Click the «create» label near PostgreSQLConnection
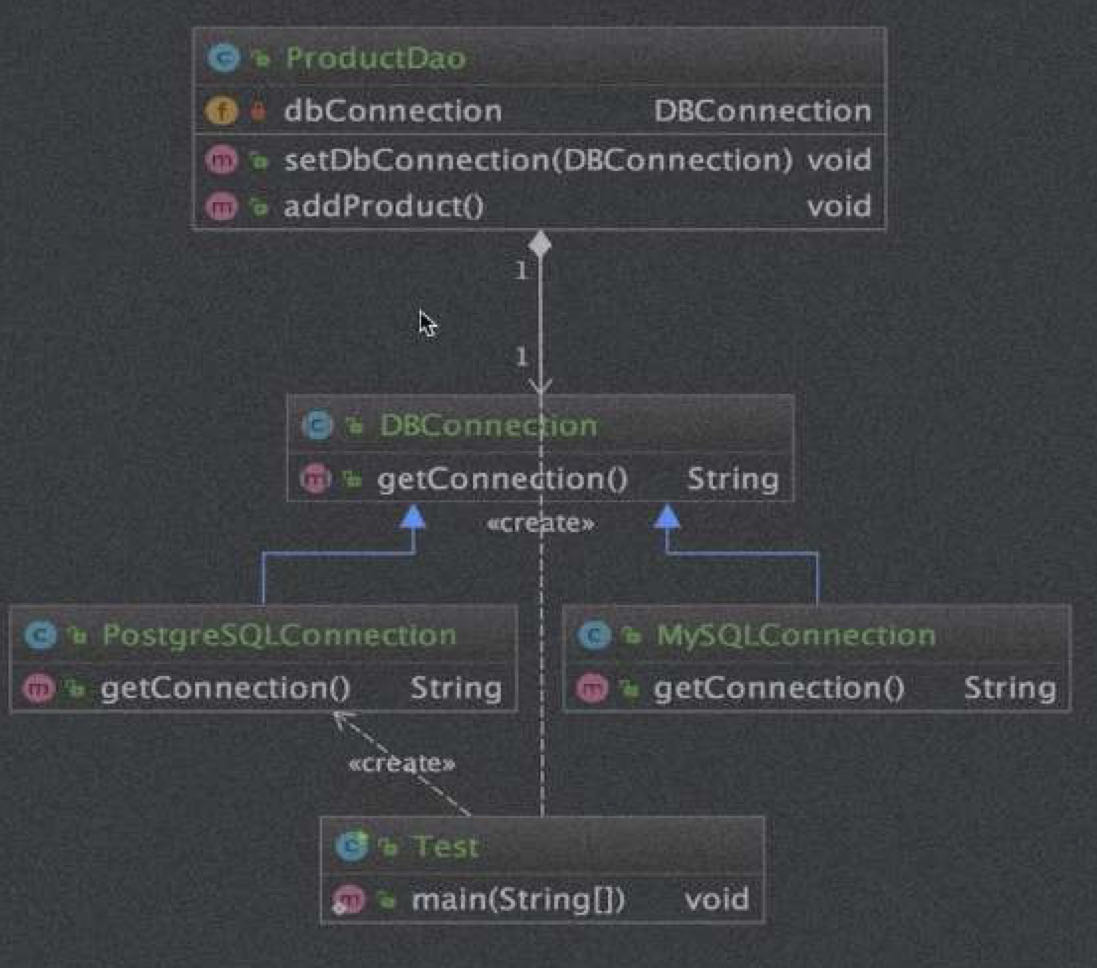Viewport: 1097px width, 968px height. (400, 764)
